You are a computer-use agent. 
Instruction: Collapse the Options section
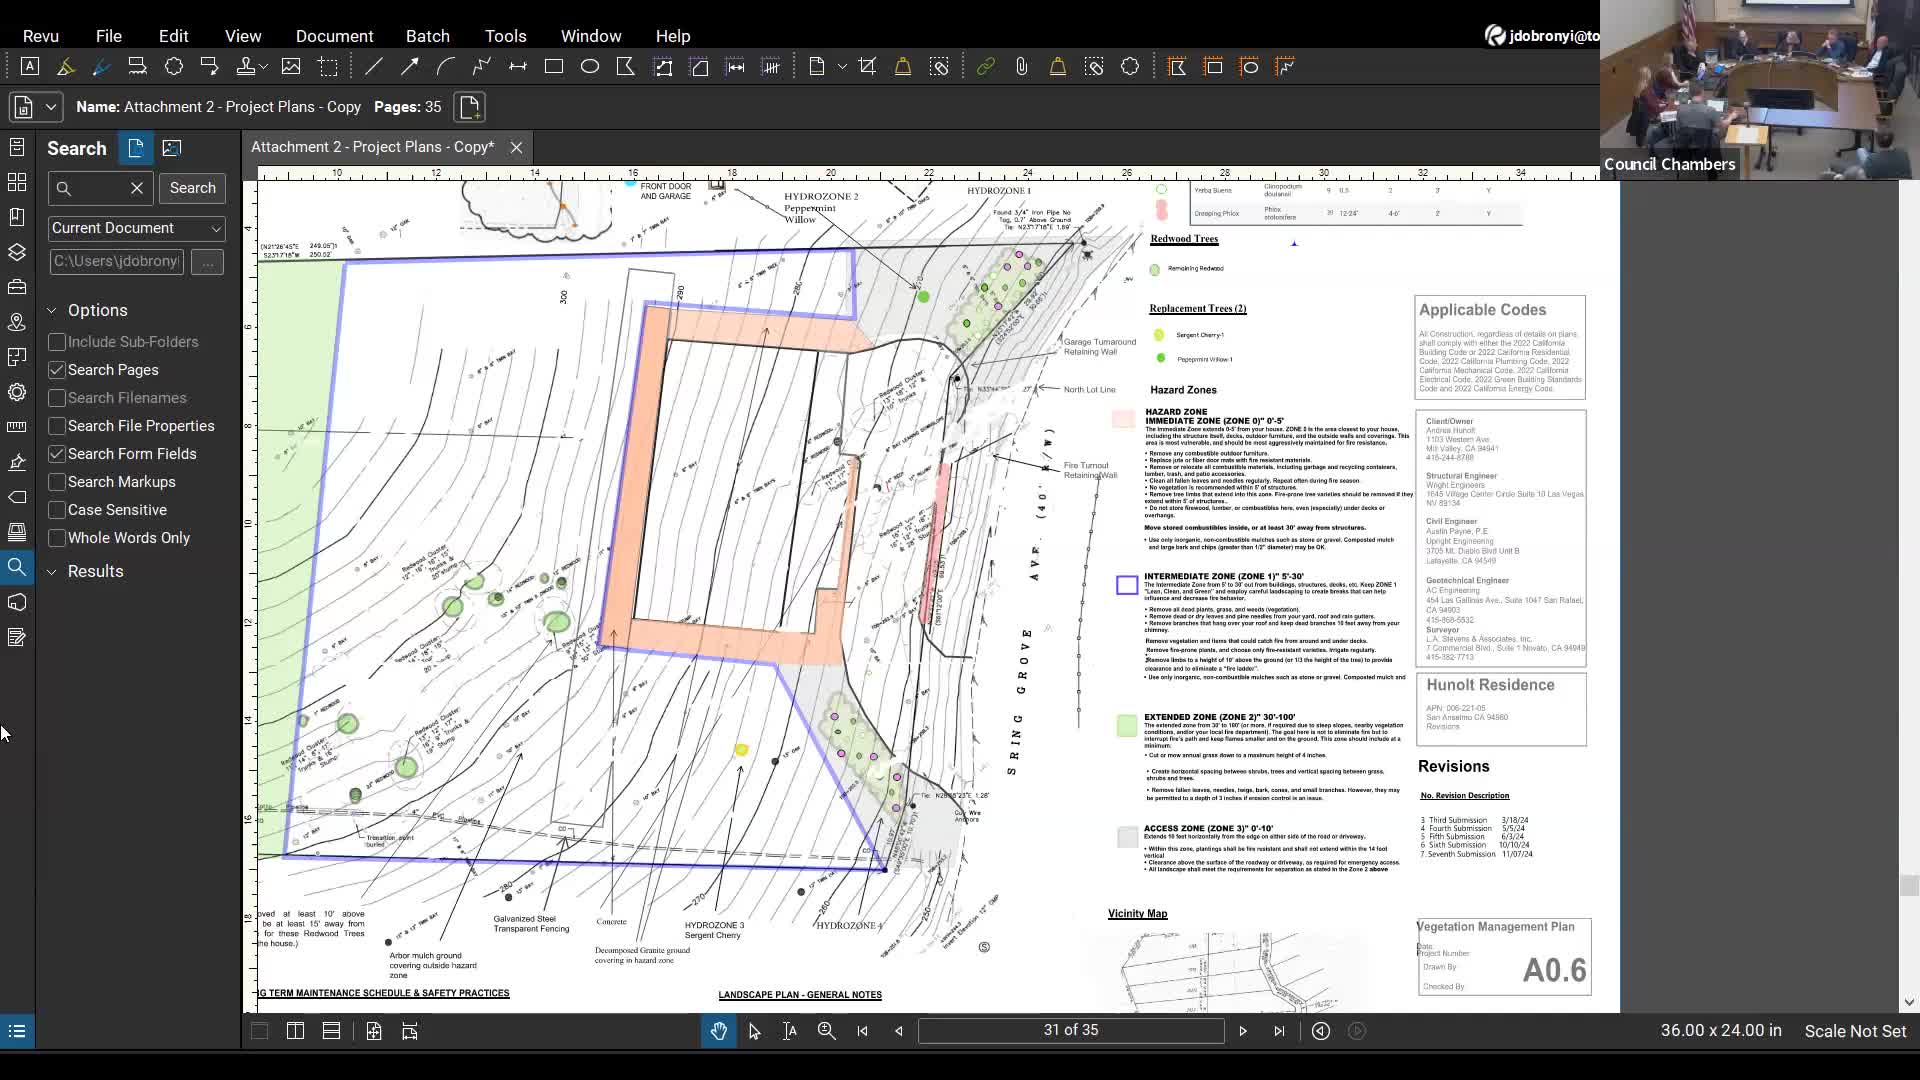click(52, 311)
